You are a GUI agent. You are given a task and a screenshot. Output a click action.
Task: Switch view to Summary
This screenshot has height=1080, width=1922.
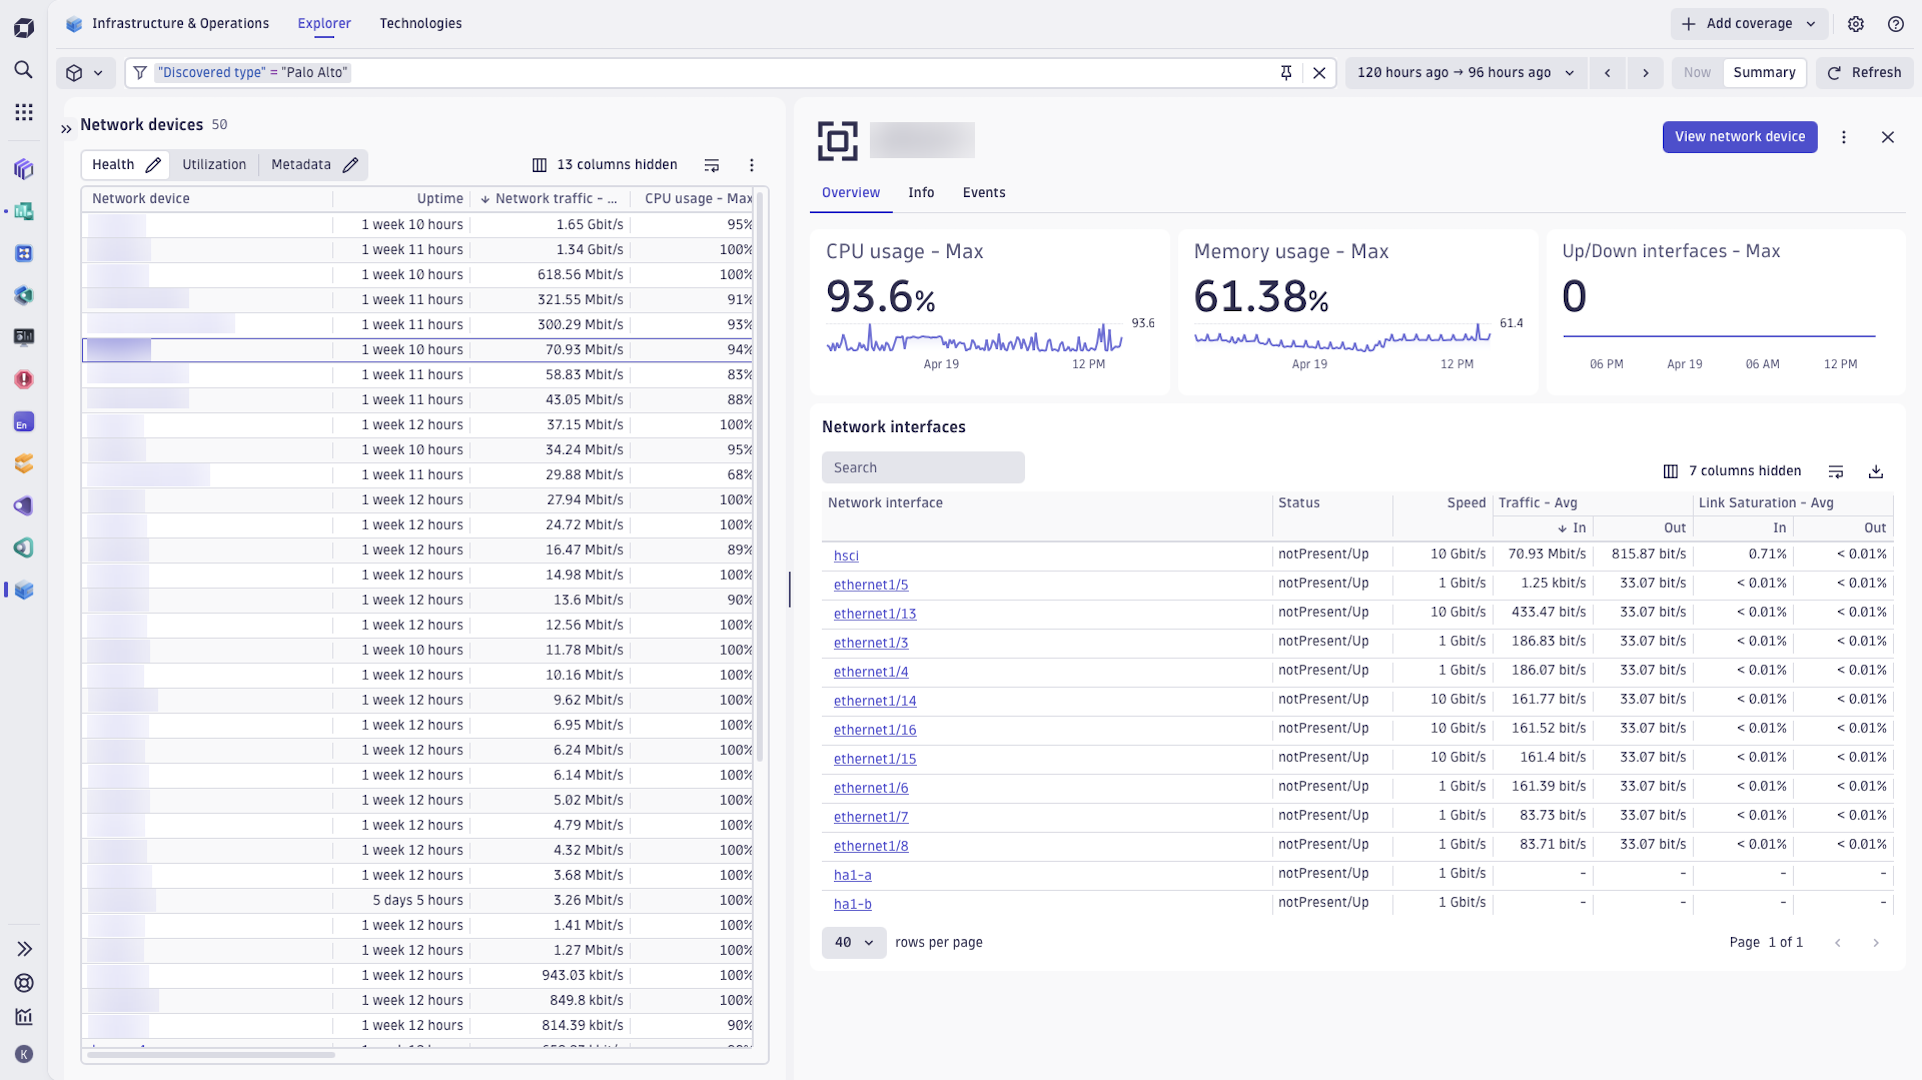[1764, 72]
